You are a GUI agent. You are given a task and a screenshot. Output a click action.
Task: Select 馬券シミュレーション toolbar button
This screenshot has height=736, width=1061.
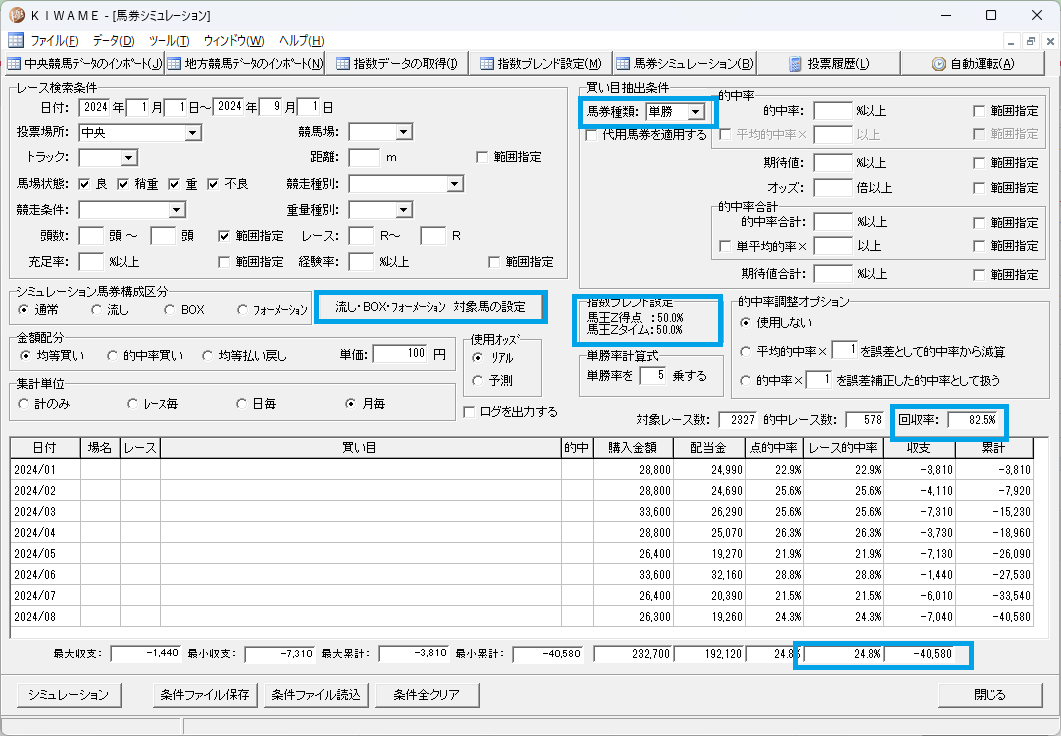tap(685, 64)
